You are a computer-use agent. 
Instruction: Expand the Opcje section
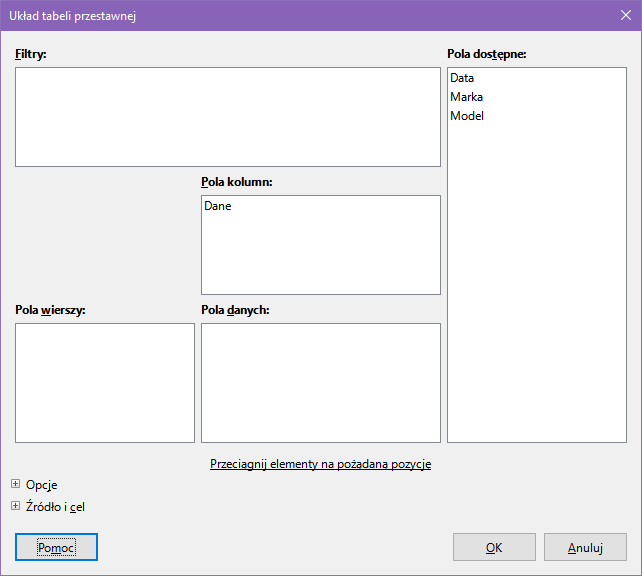[16, 485]
